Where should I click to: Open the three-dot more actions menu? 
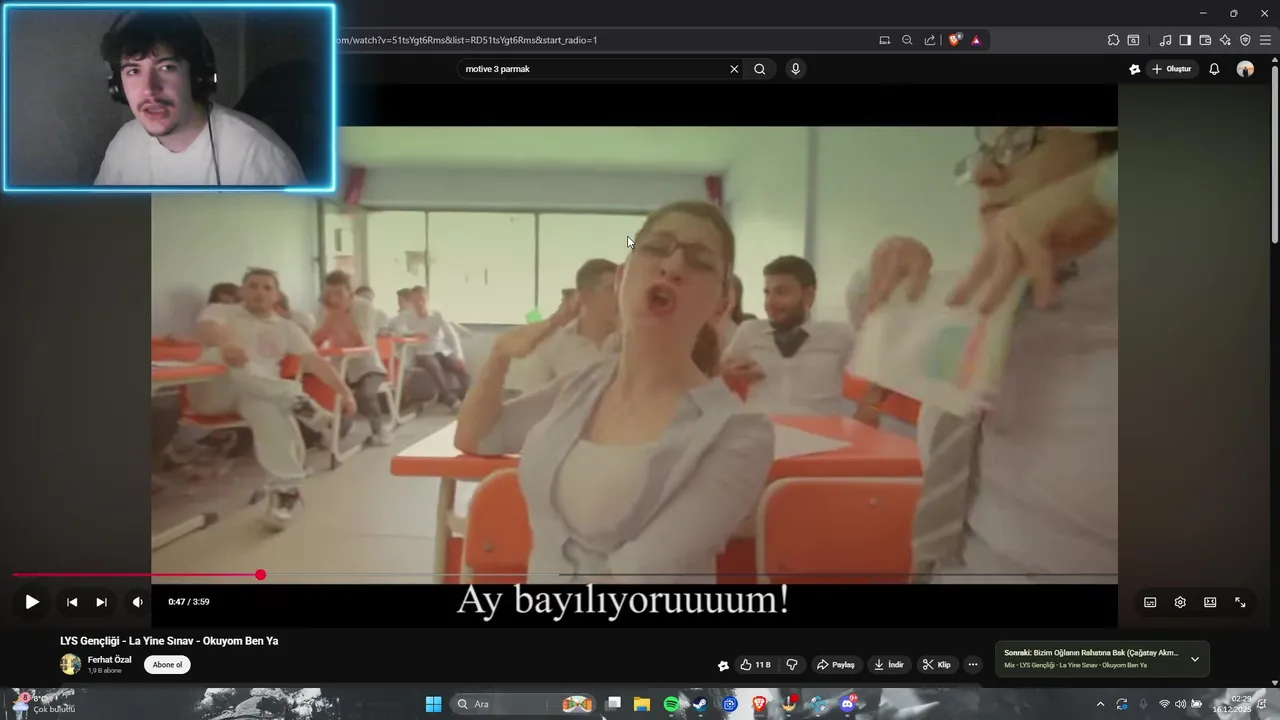972,665
